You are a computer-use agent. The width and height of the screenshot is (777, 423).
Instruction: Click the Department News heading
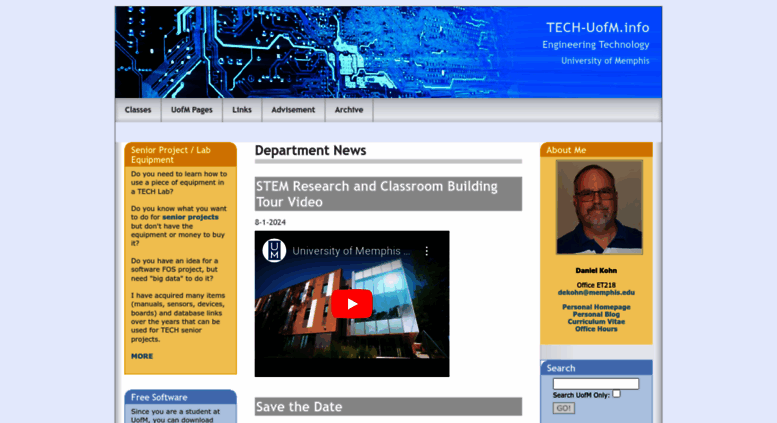pyautogui.click(x=310, y=151)
